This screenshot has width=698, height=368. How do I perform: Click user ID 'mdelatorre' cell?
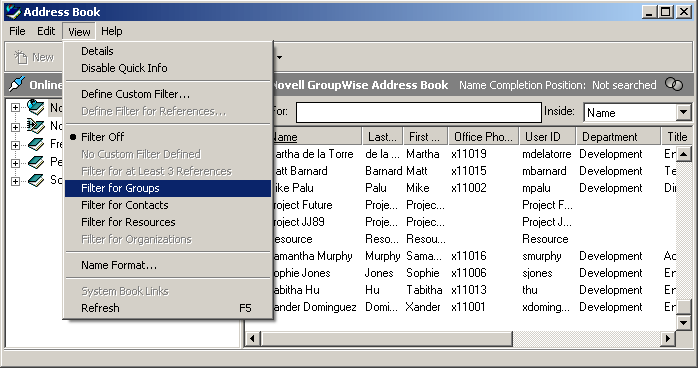(x=547, y=154)
